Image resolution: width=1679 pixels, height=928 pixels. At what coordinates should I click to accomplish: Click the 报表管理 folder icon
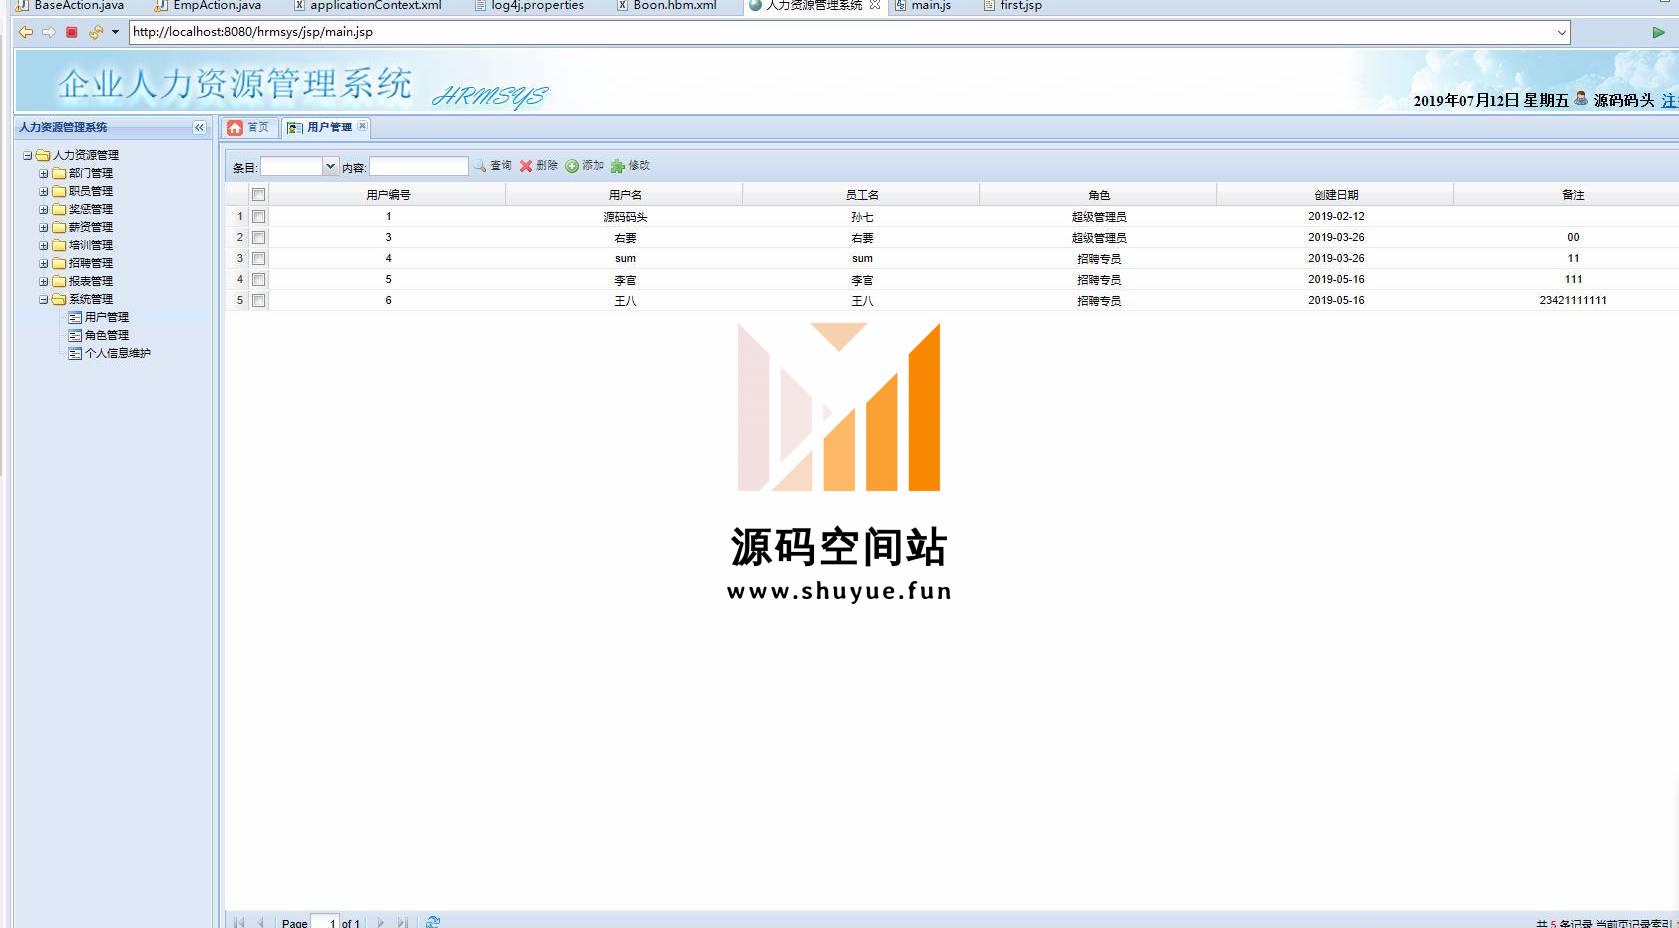coord(59,281)
